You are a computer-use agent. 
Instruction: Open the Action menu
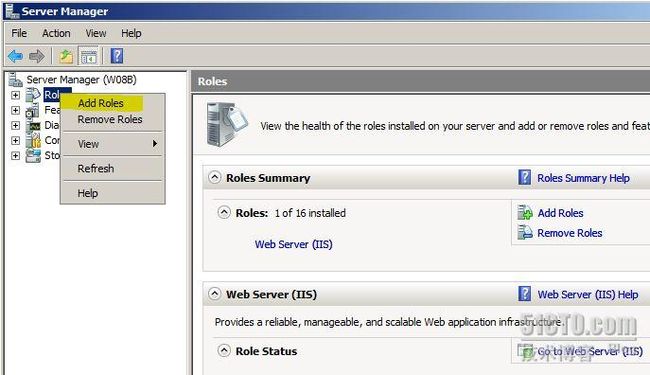click(56, 33)
